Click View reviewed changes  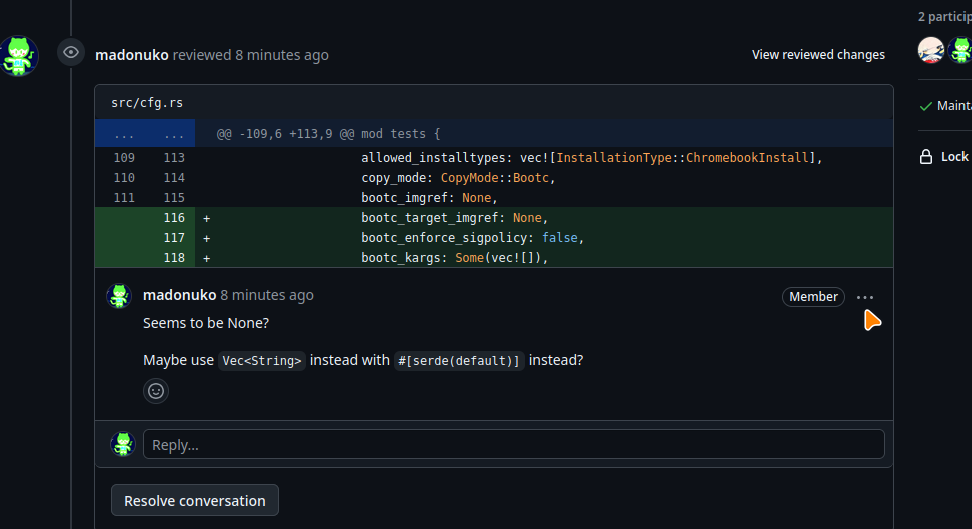tap(818, 55)
